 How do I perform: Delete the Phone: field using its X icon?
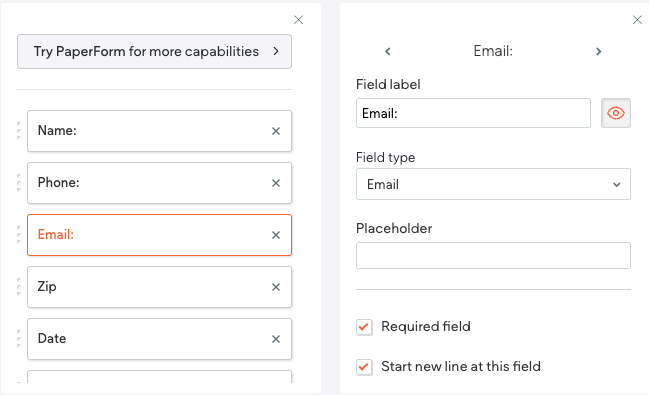tap(276, 183)
